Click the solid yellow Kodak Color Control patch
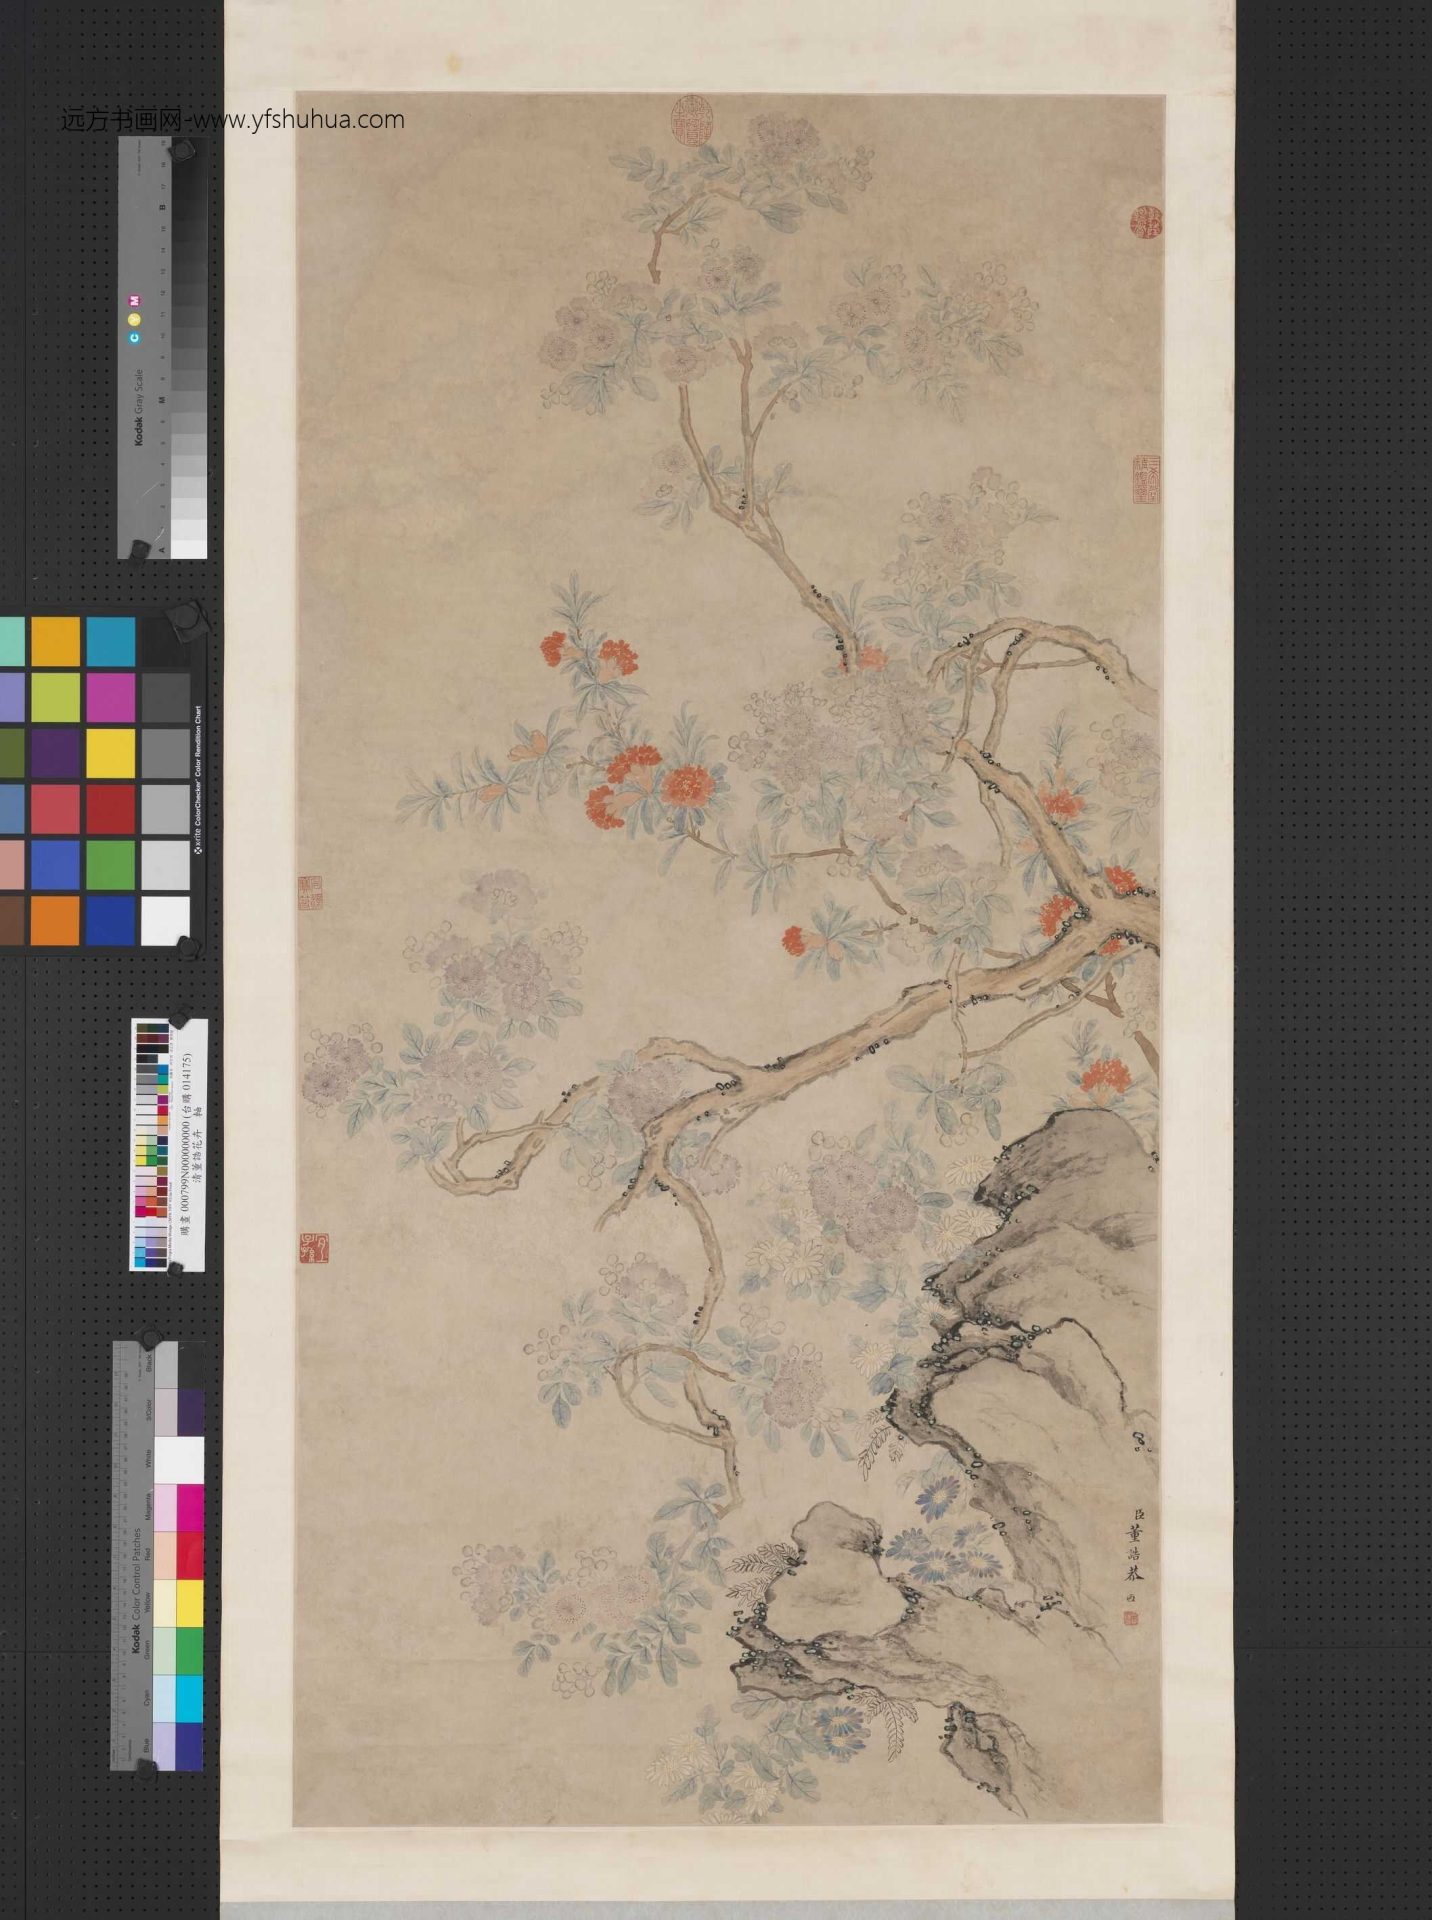1432x1920 pixels. pyautogui.click(x=190, y=1603)
